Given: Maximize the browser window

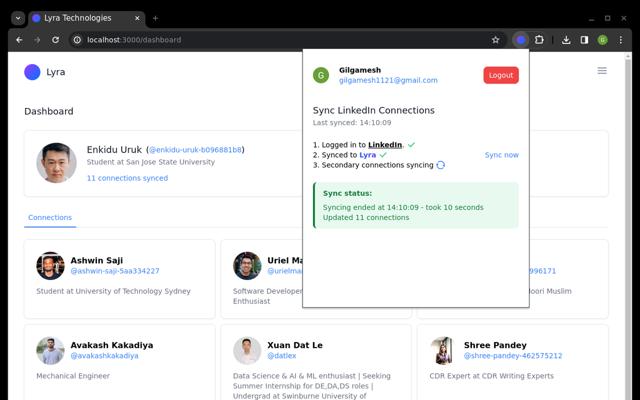Looking at the screenshot, I should pyautogui.click(x=608, y=18).
